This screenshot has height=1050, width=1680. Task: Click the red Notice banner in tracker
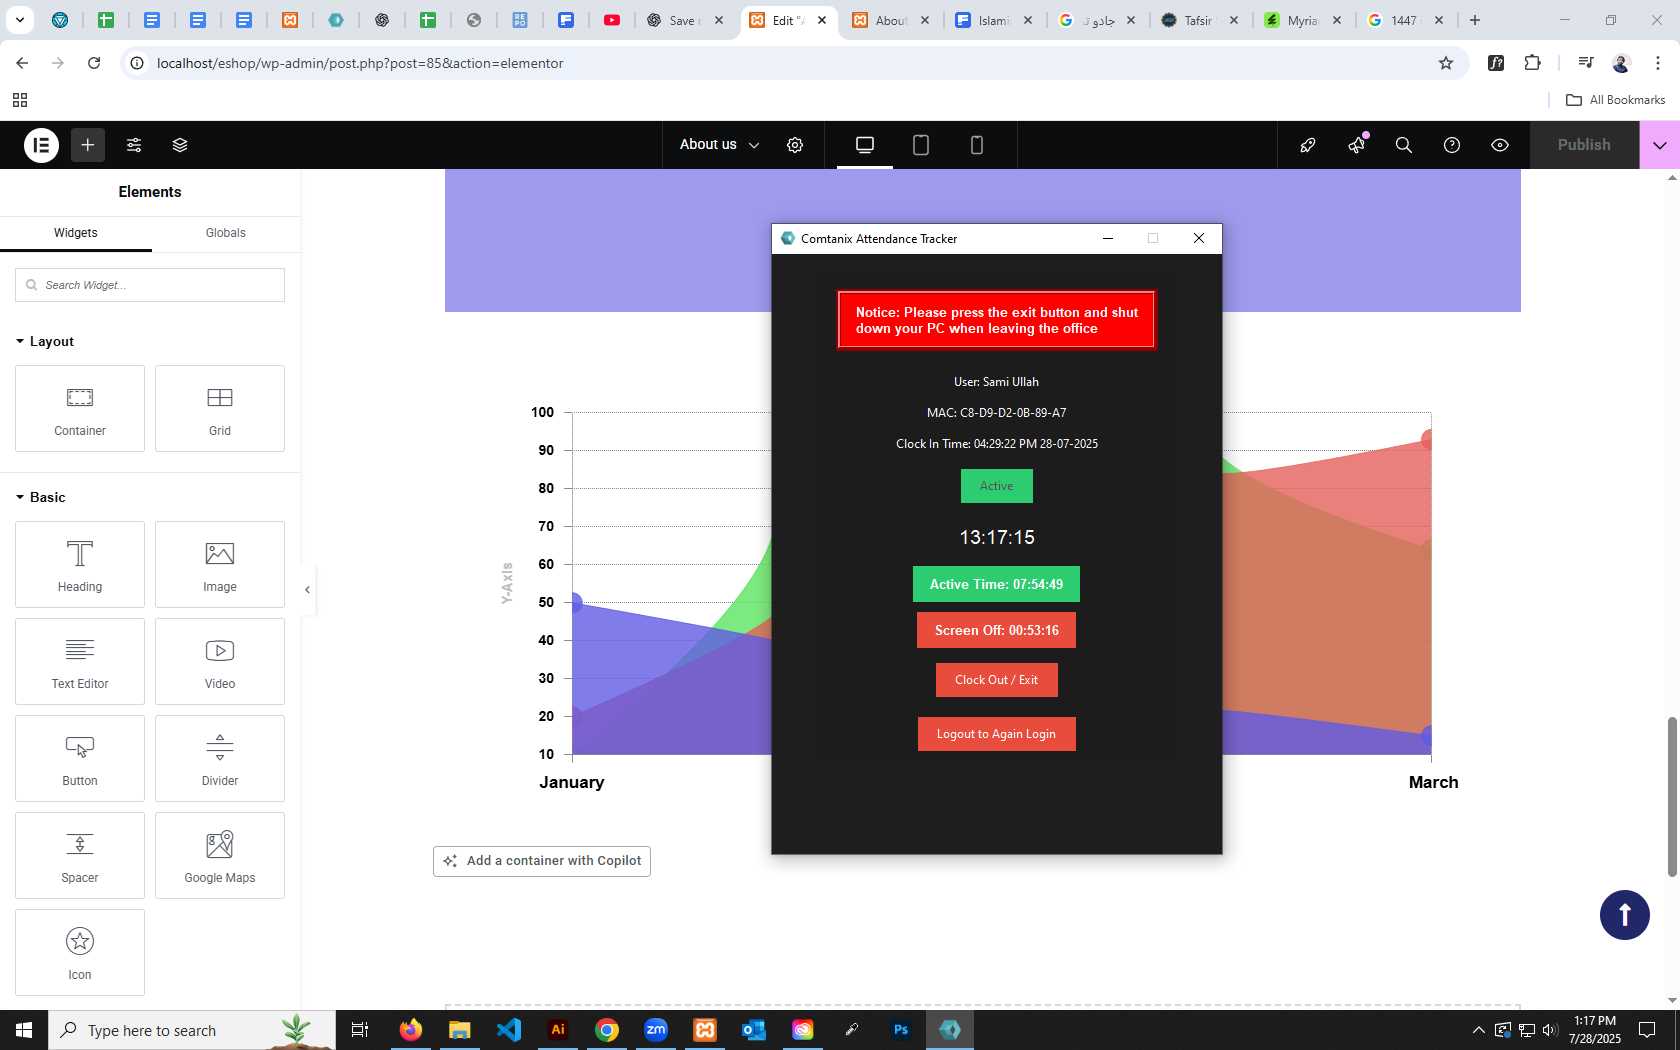tap(997, 320)
